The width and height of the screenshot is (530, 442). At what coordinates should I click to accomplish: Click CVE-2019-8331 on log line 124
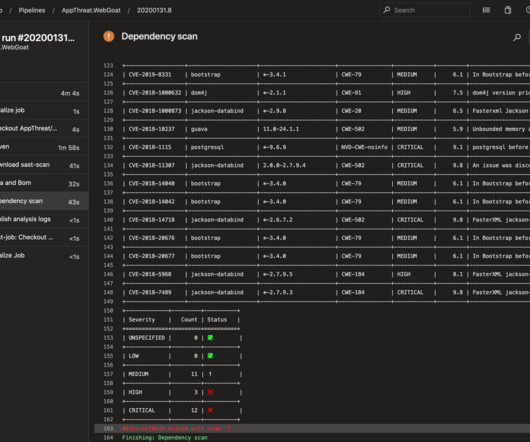pyautogui.click(x=150, y=75)
